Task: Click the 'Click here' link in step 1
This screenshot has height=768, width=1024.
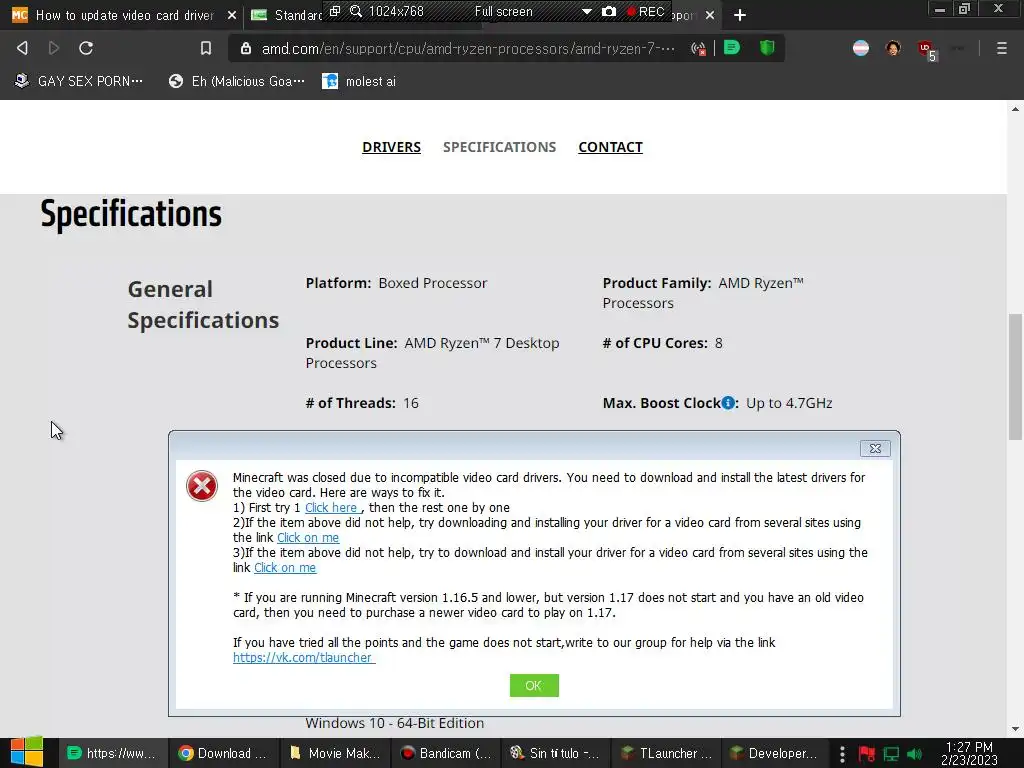Action: point(332,507)
